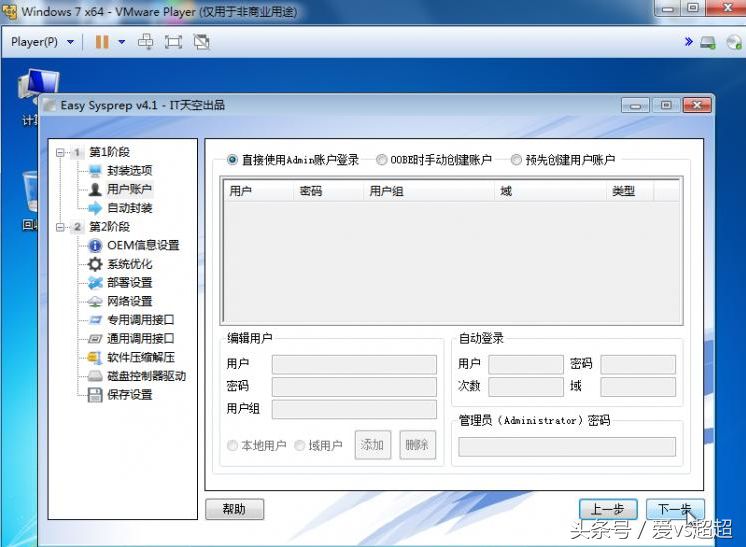Click the 封装选项 monitor icon
The height and width of the screenshot is (547, 746).
95,171
